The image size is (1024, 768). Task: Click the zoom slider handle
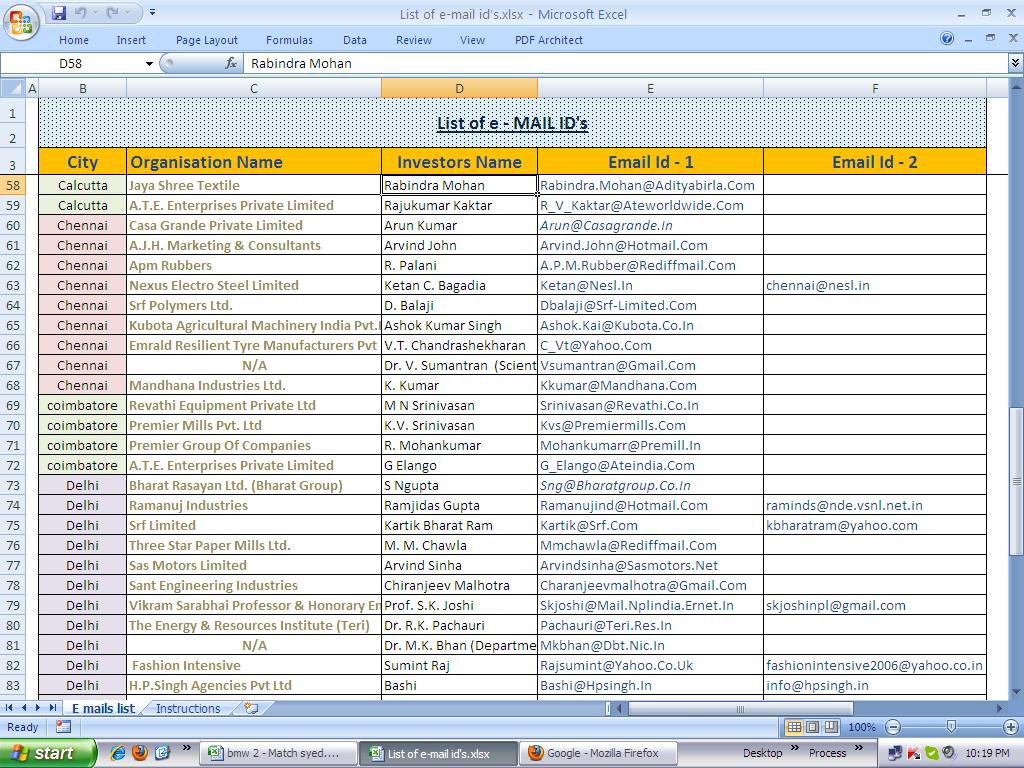click(x=952, y=727)
